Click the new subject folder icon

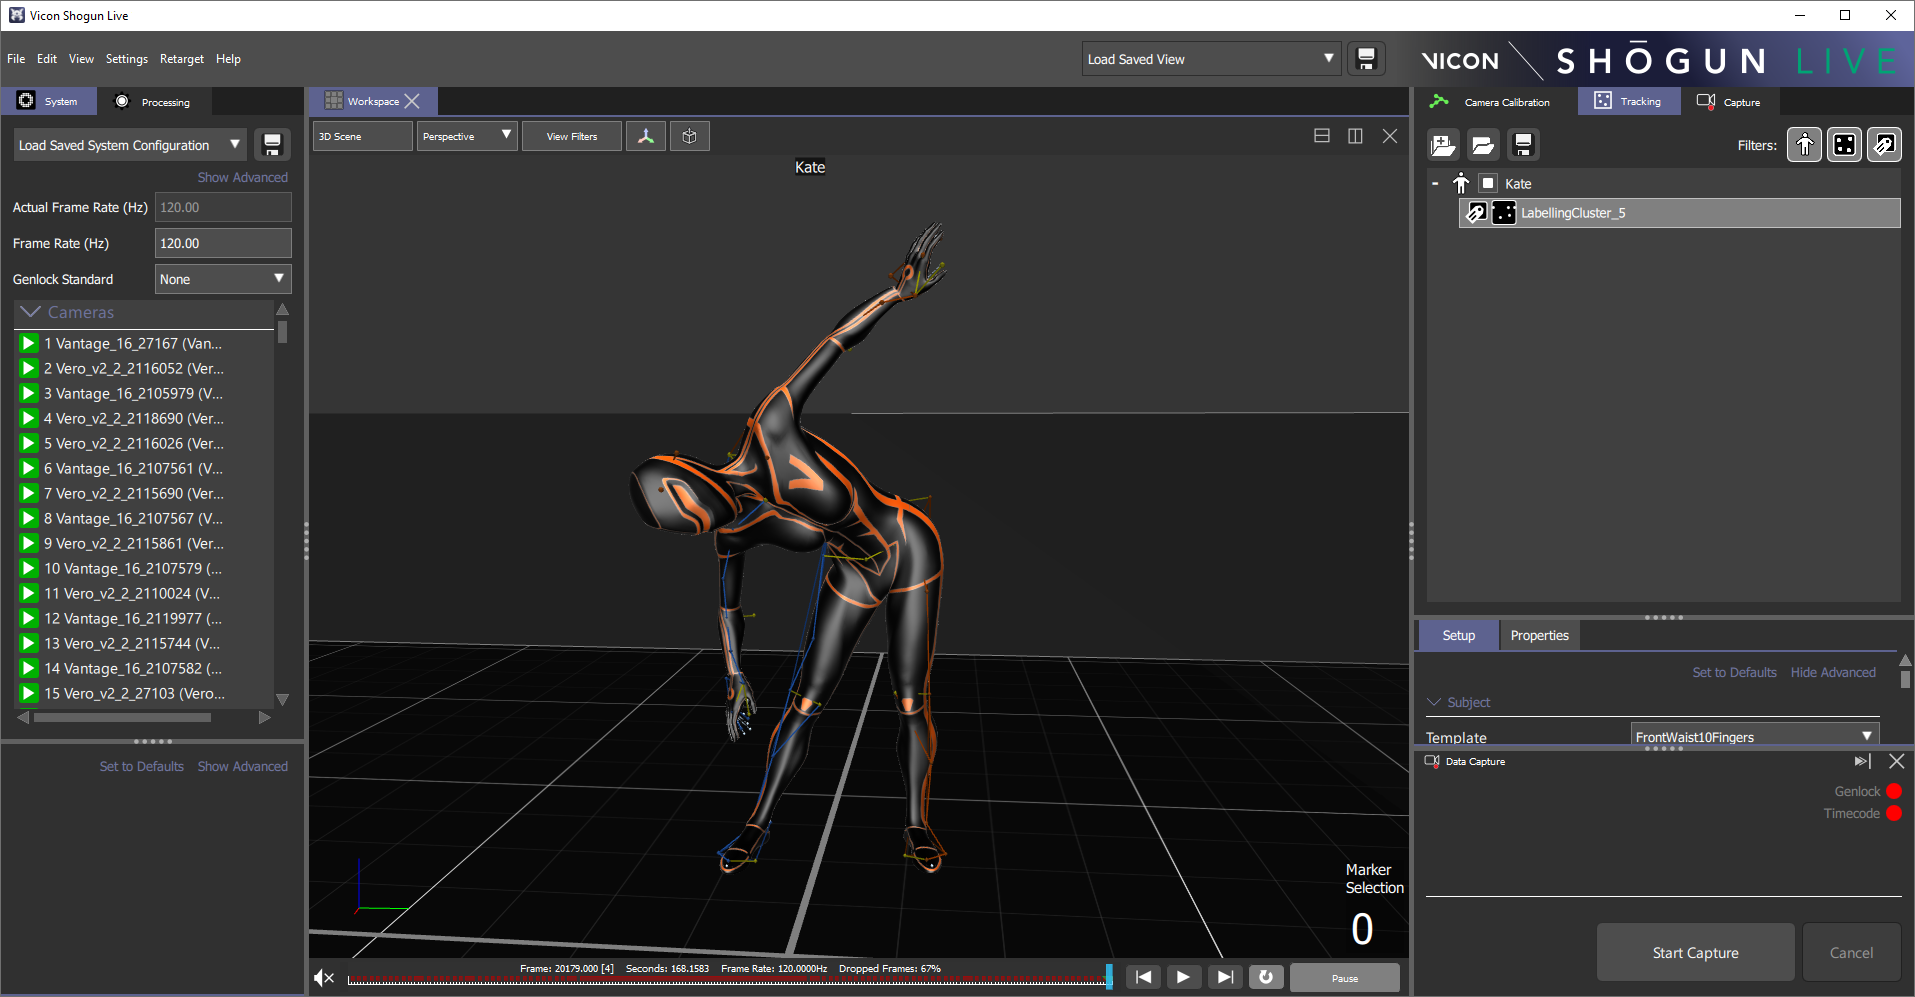click(1443, 145)
